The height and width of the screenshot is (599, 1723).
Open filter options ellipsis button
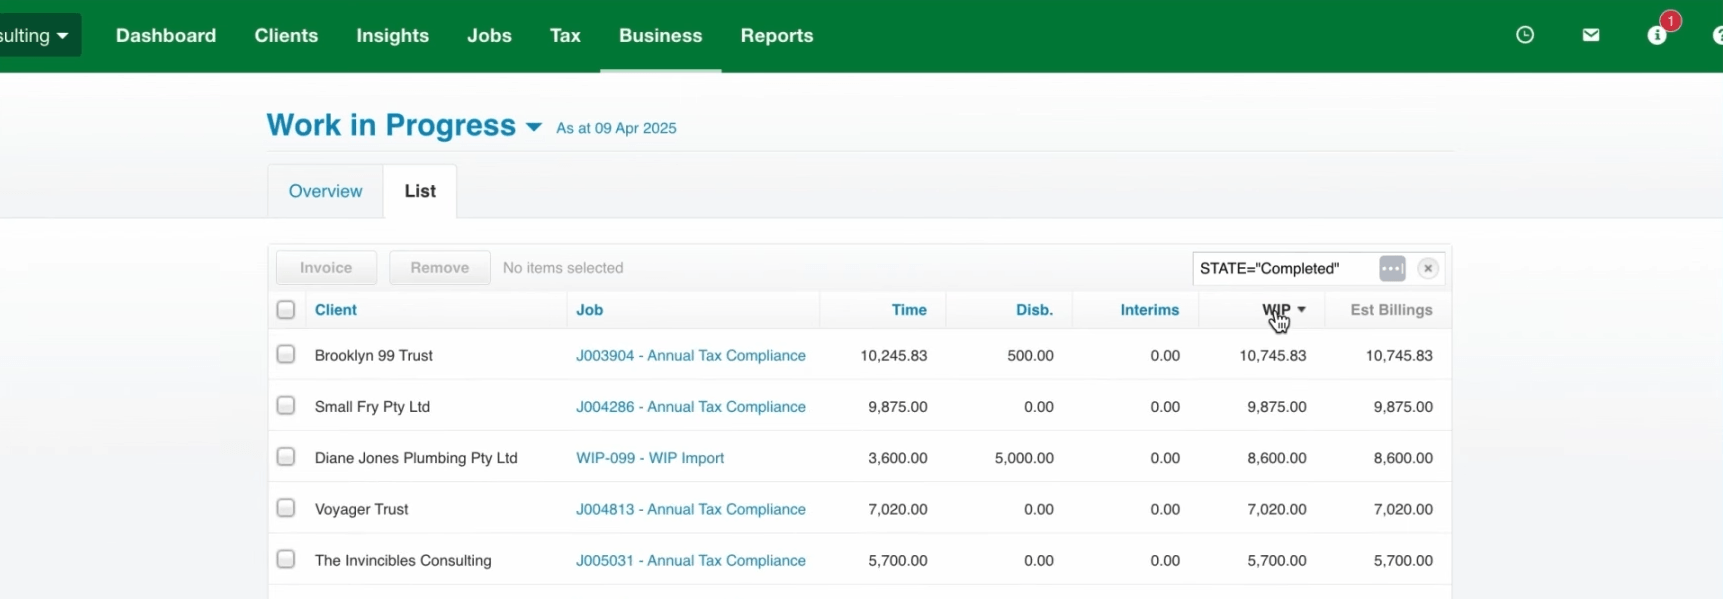tap(1392, 268)
